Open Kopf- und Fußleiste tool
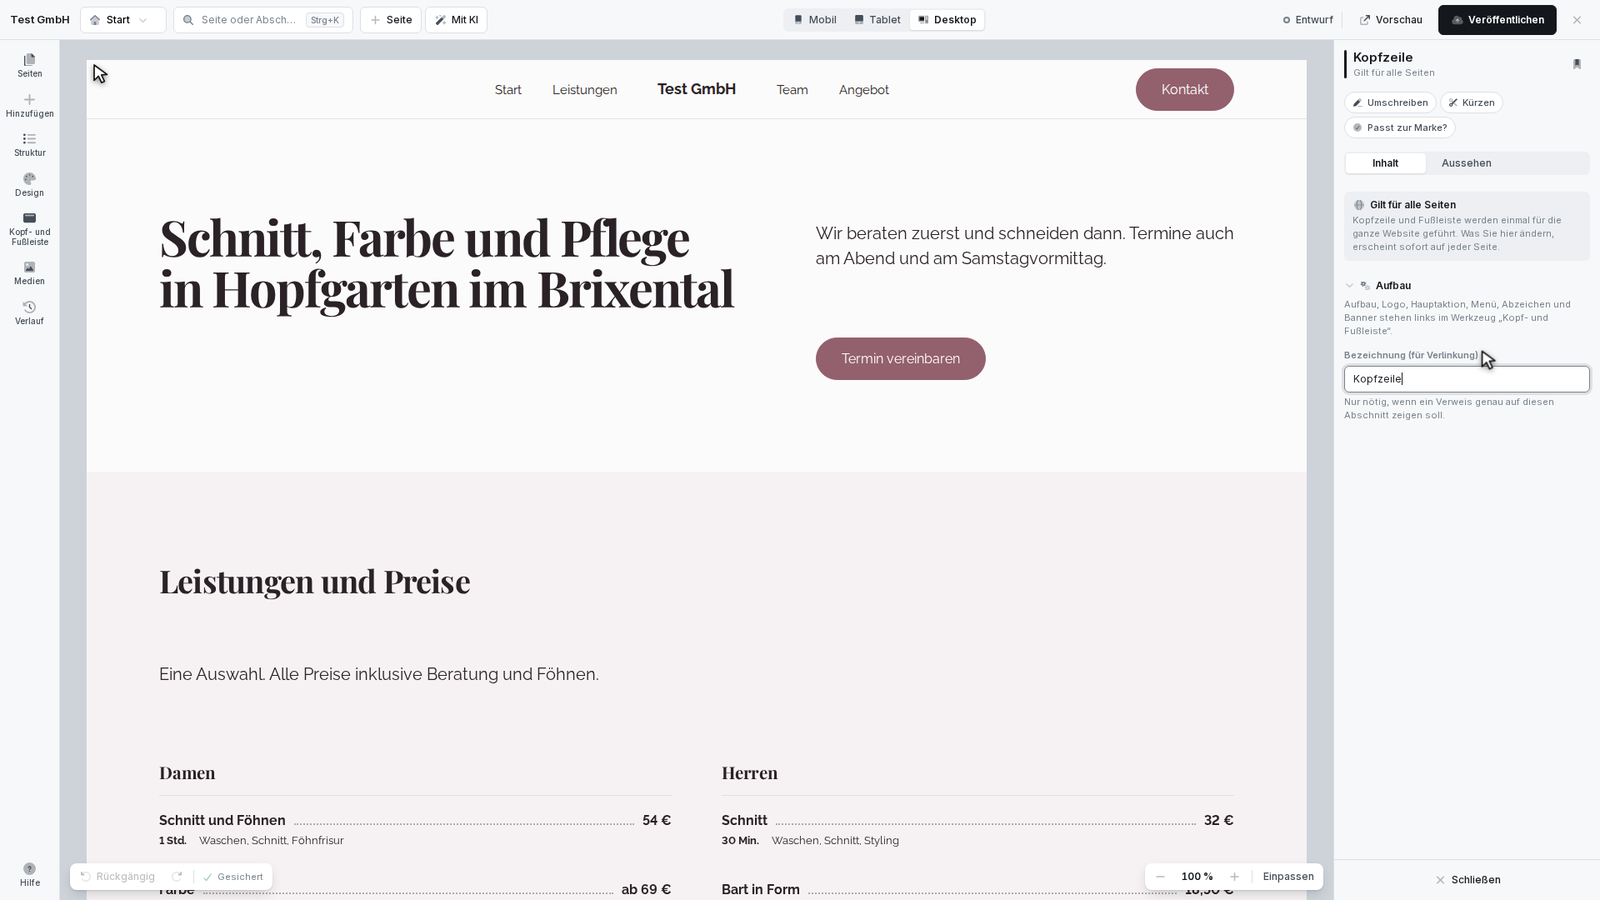This screenshot has width=1600, height=900. (30, 229)
